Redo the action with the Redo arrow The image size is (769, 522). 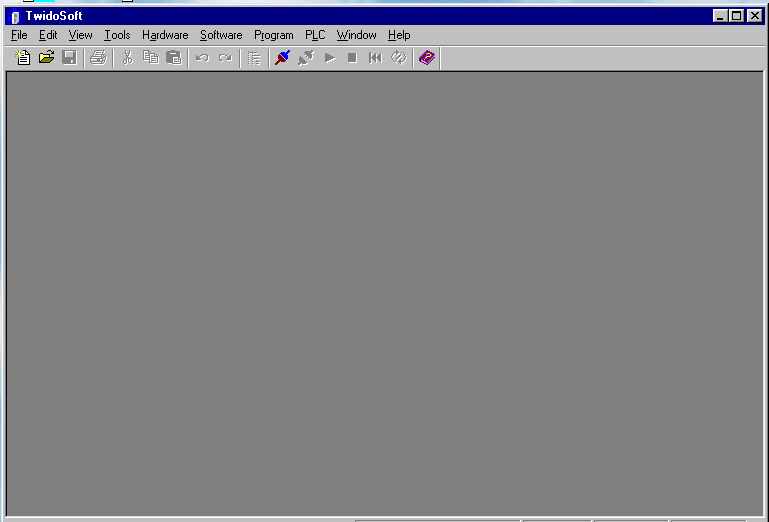225,58
